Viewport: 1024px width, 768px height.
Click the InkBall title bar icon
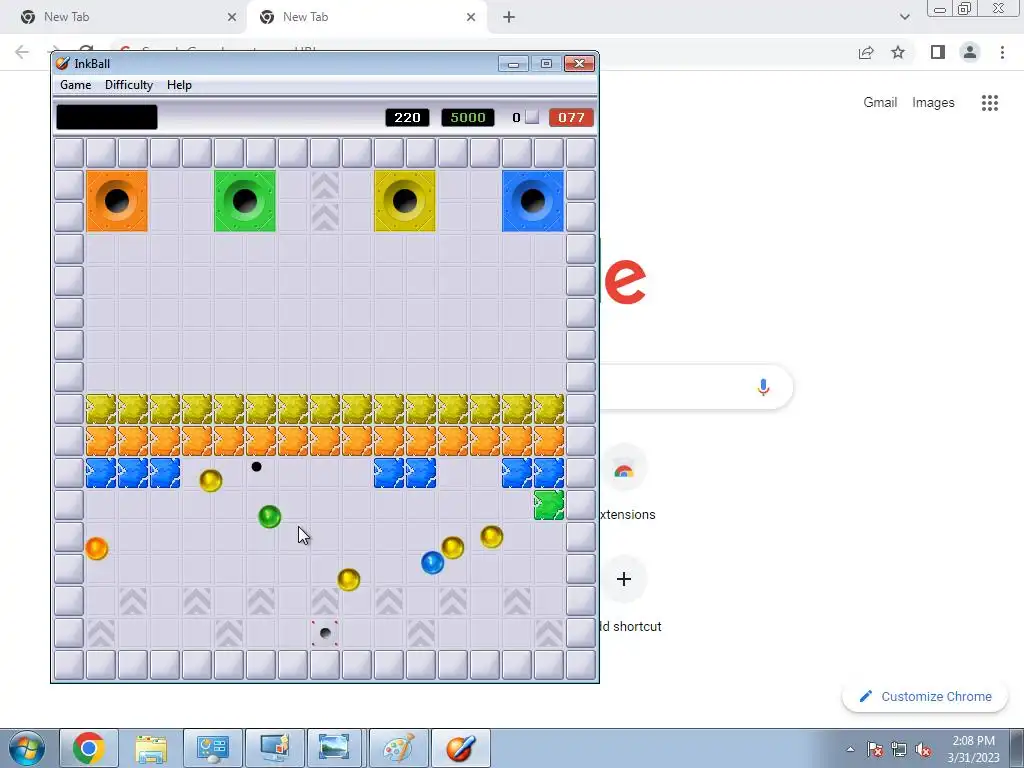coord(63,63)
